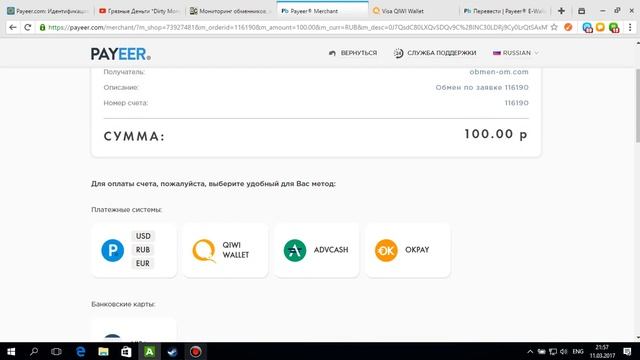This screenshot has width=640, height=360.
Task: Open the green A app on taskbar
Action: coord(149,351)
